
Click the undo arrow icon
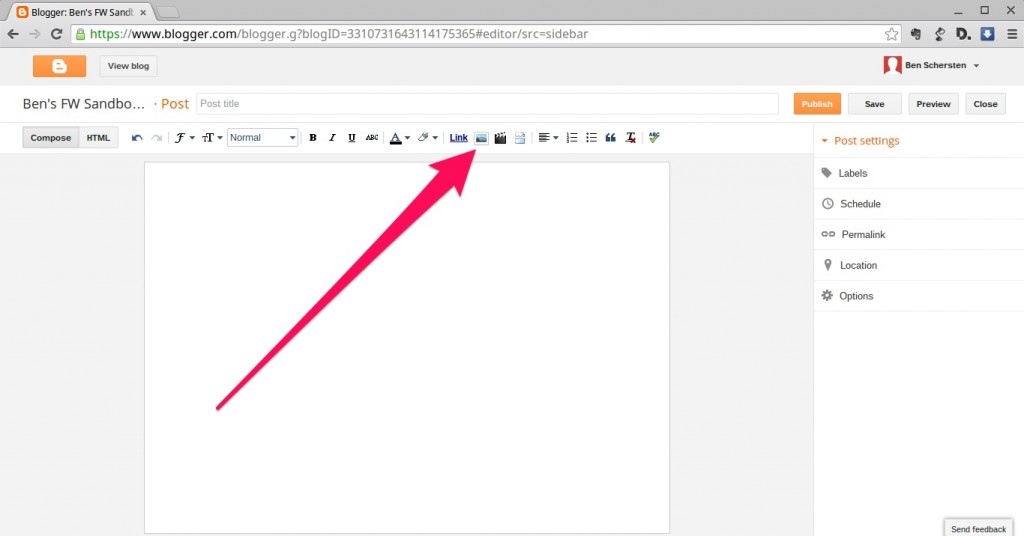[136, 138]
